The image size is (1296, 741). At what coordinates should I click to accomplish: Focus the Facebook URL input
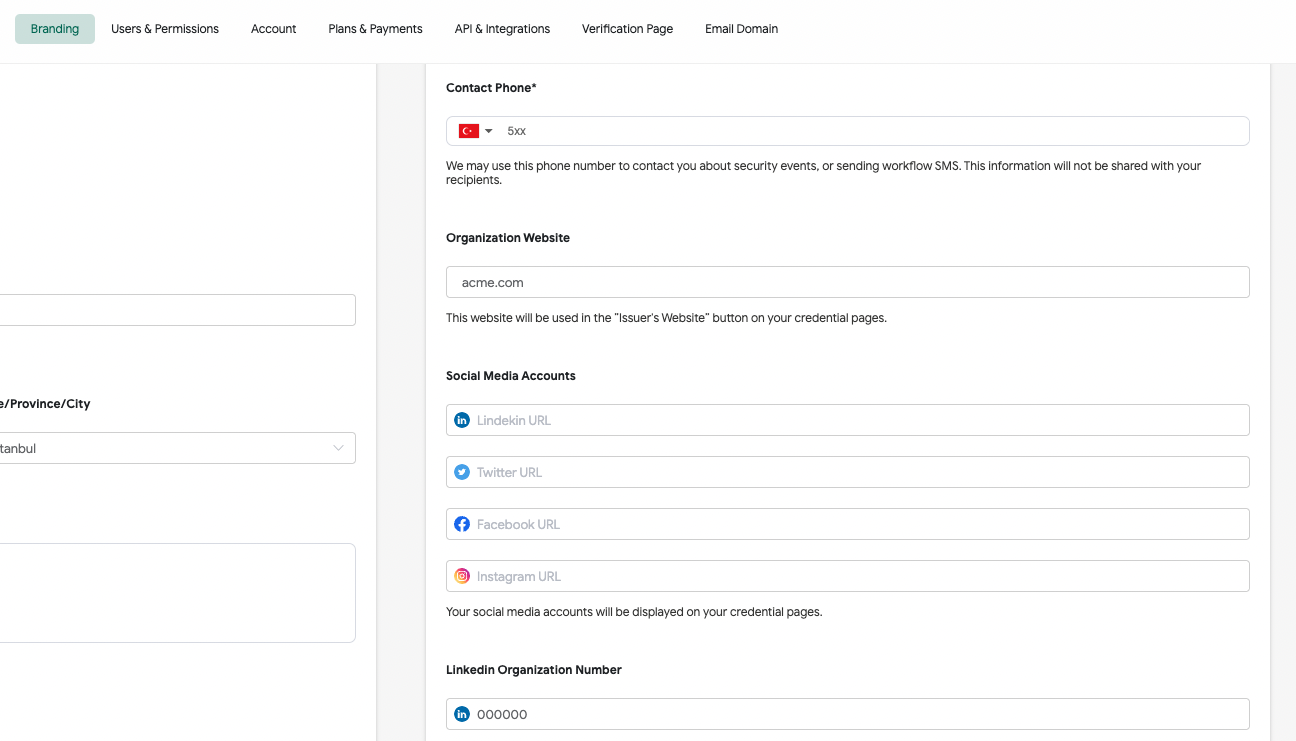coord(848,524)
